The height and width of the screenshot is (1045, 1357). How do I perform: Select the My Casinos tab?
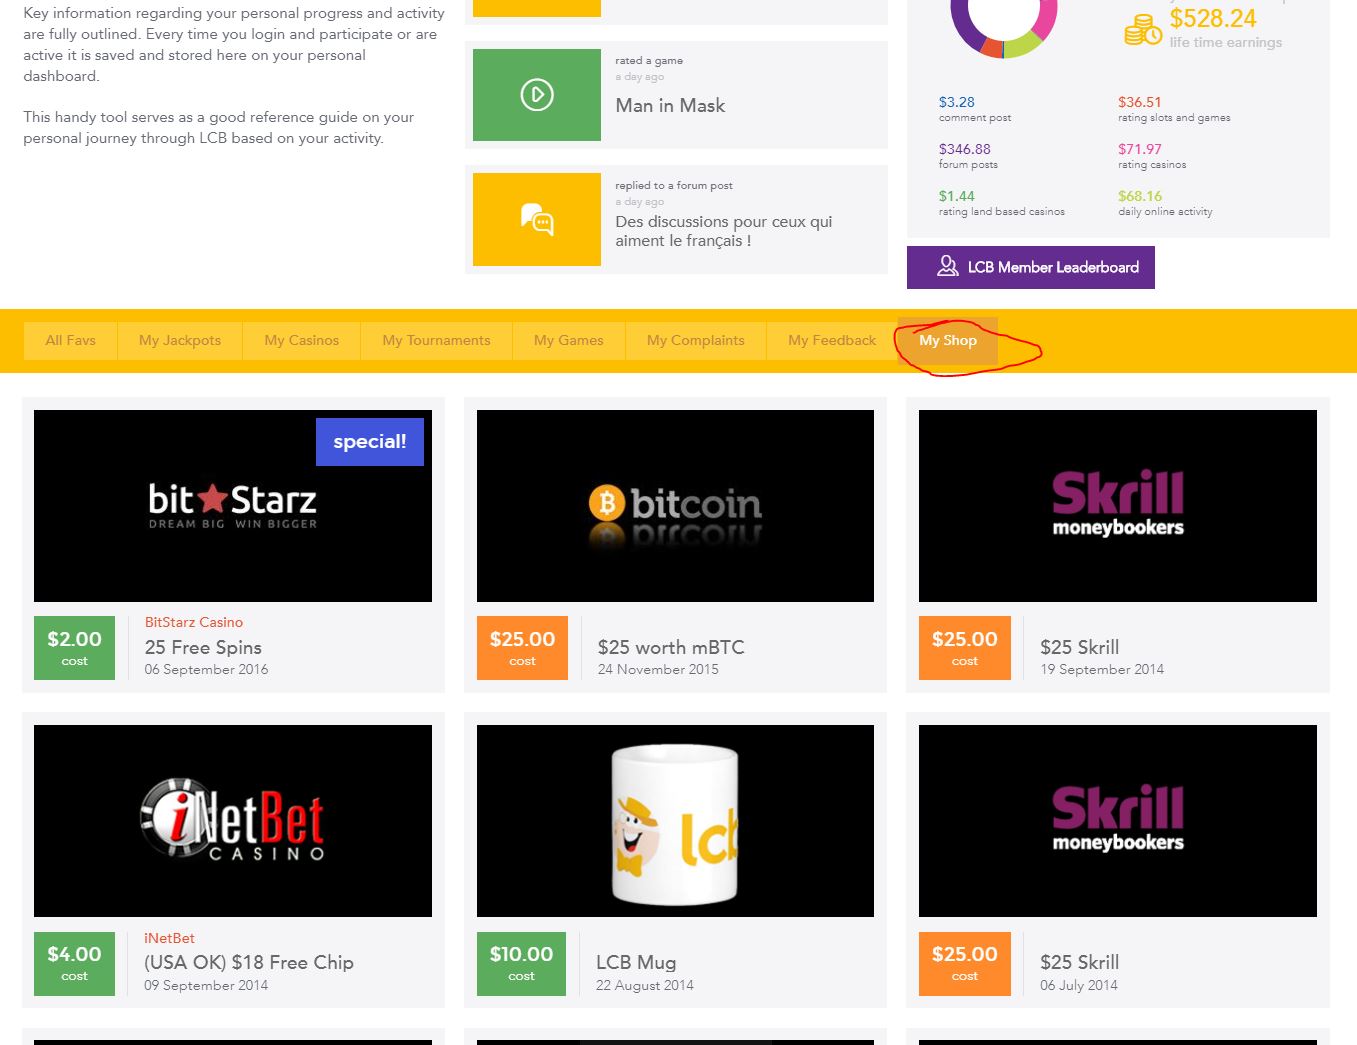pos(302,340)
